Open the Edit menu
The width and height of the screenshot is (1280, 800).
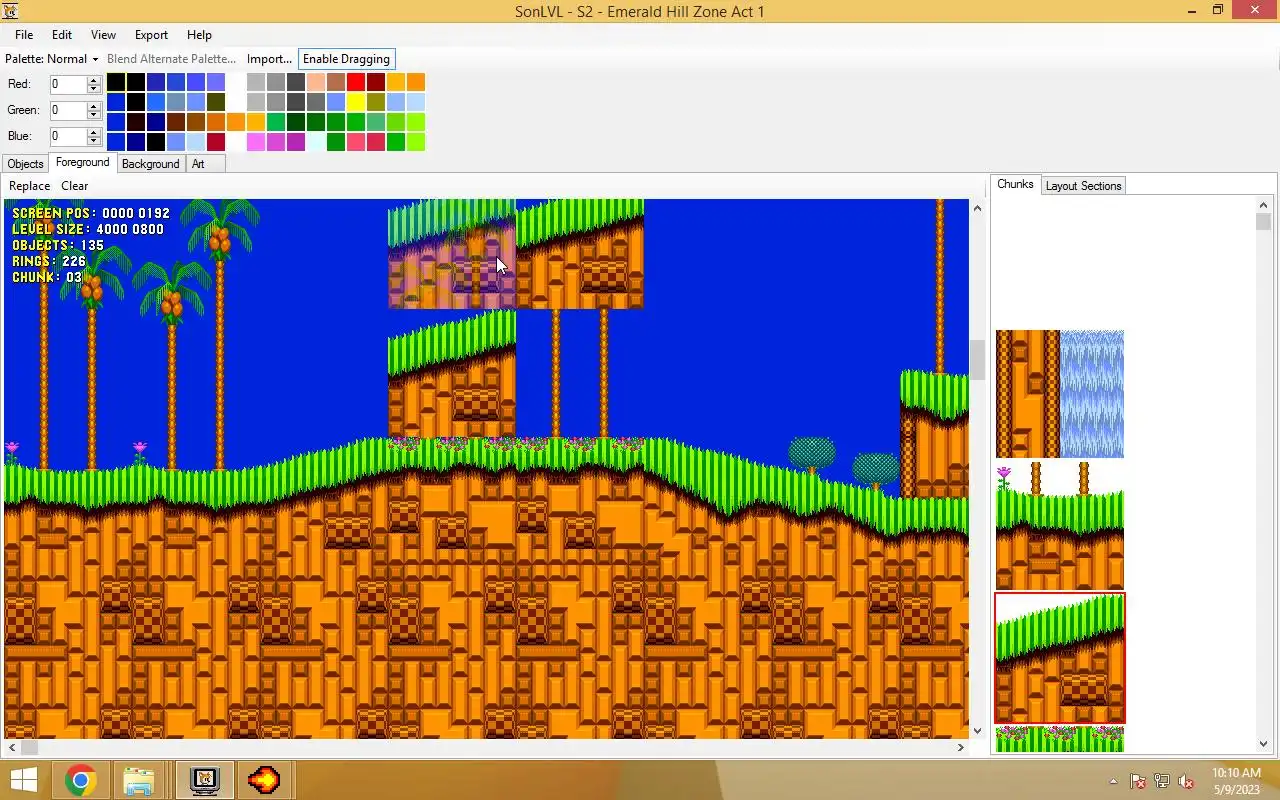point(62,35)
